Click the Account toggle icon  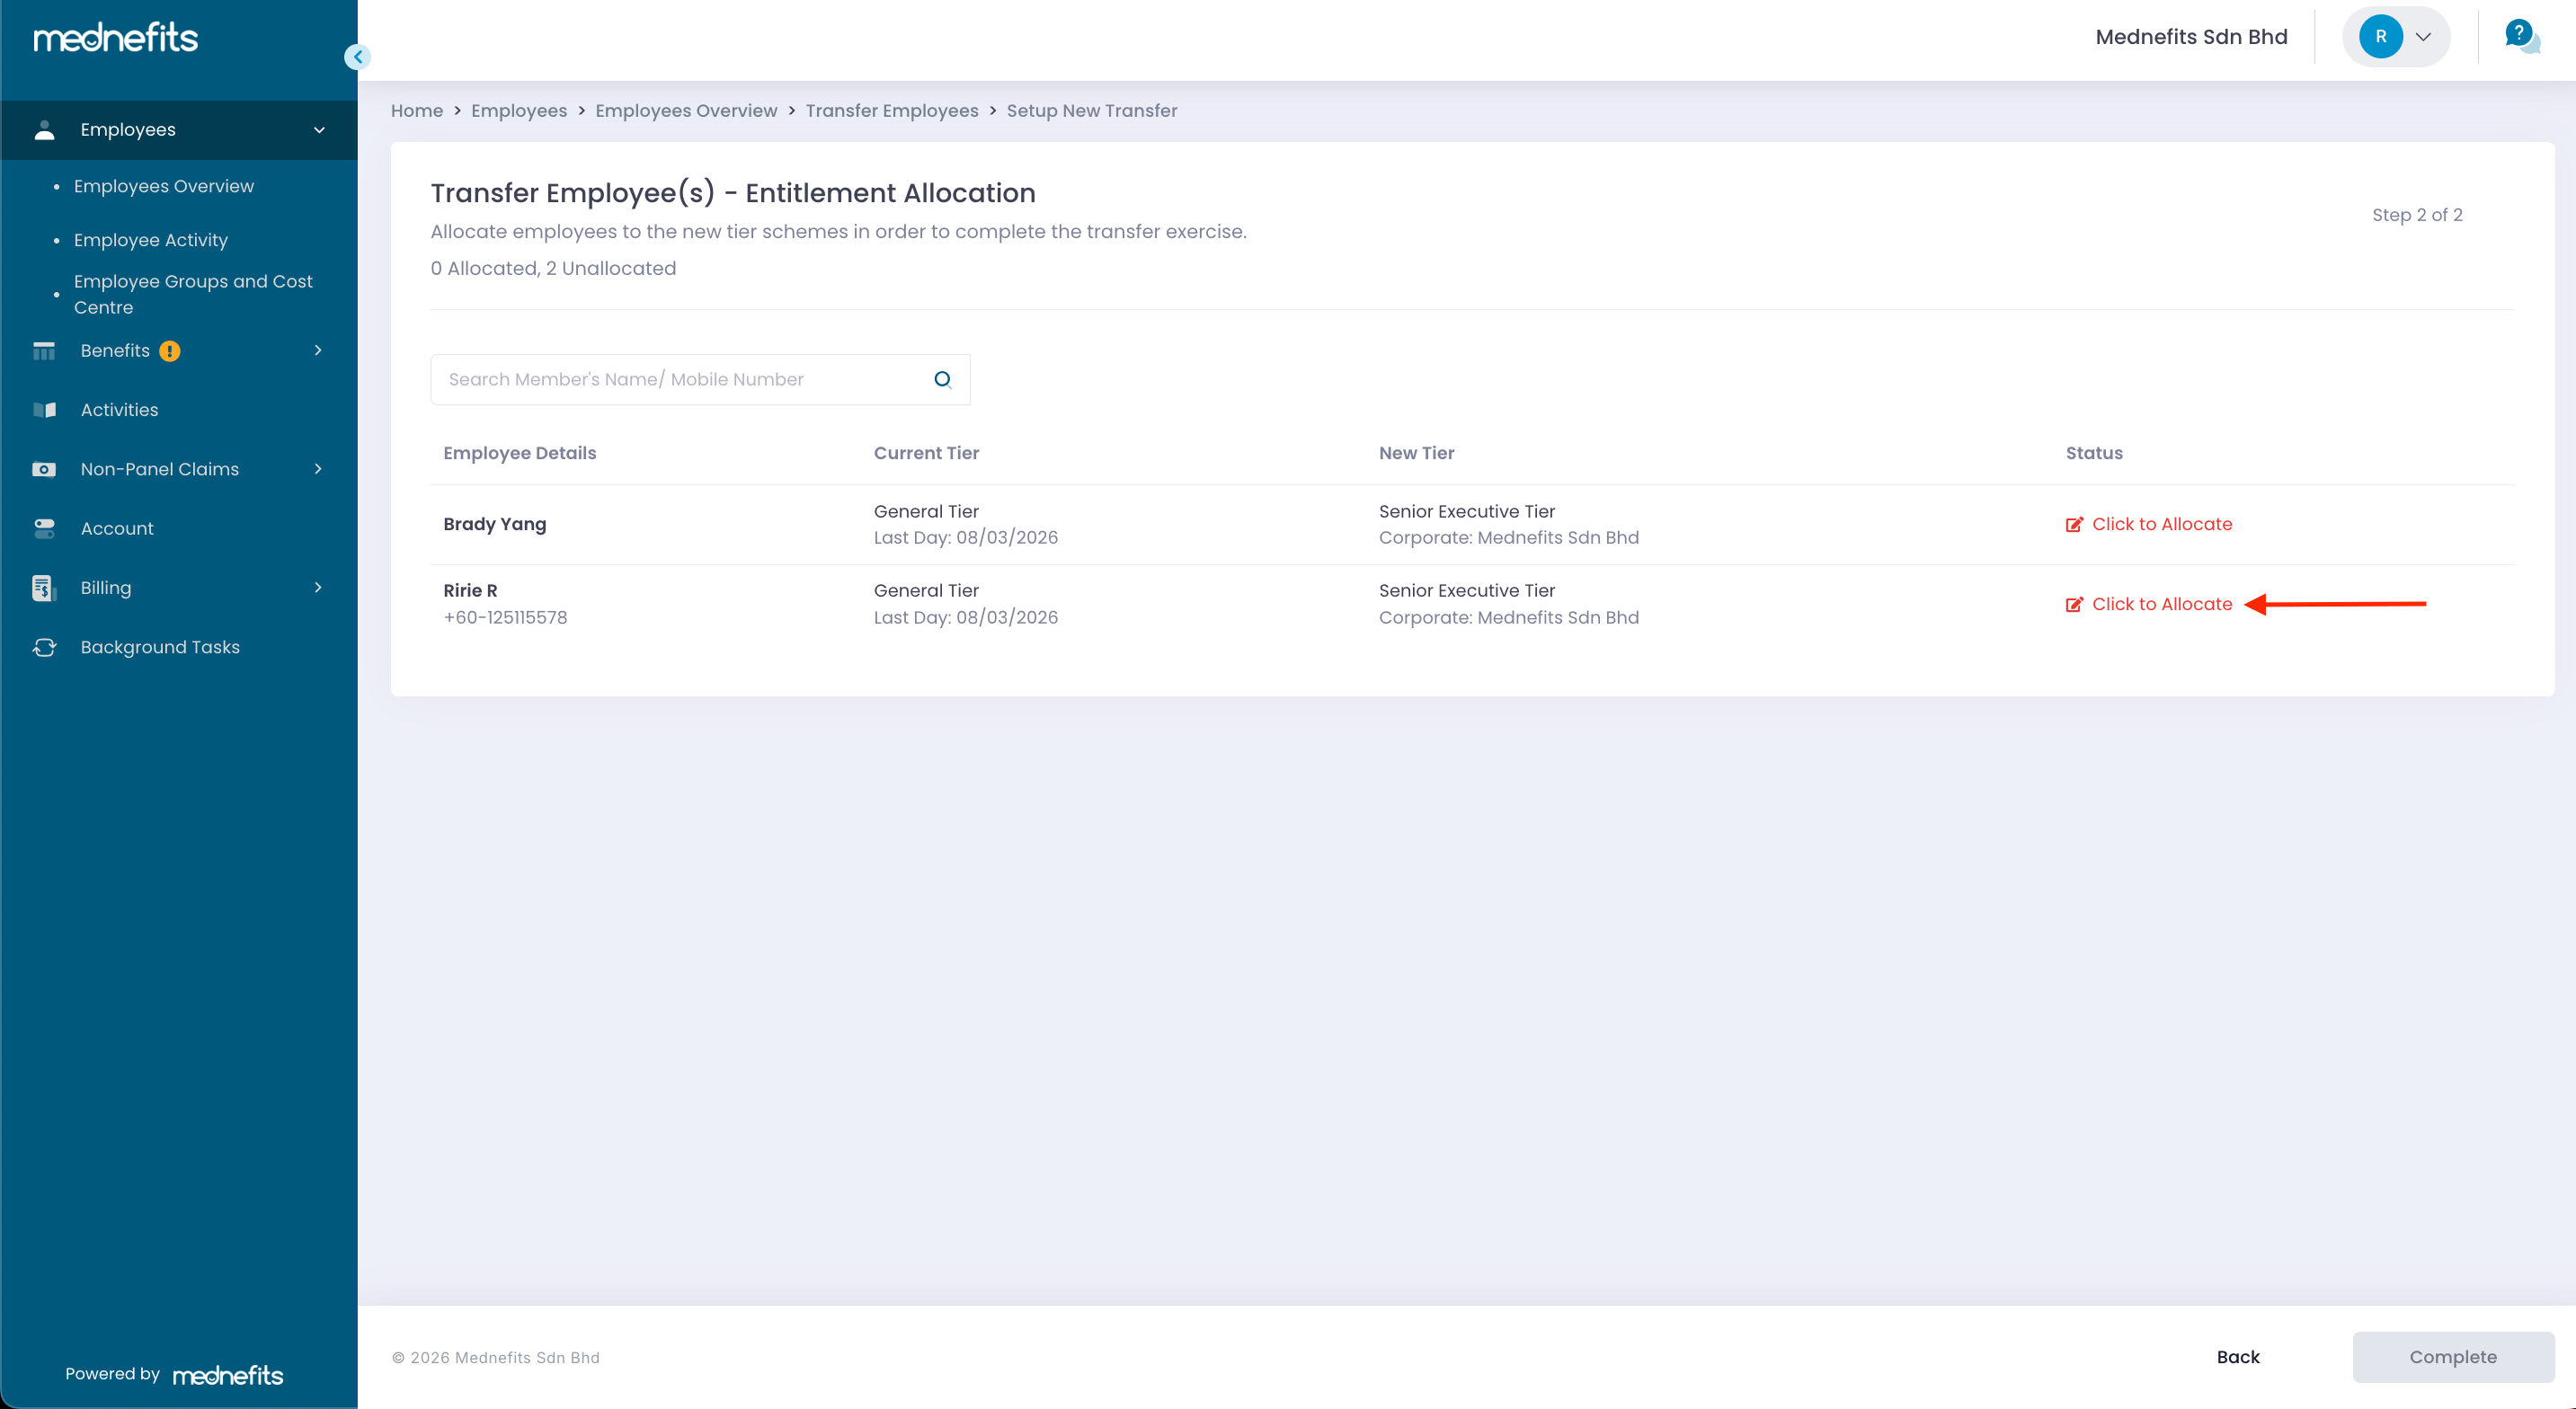[x=44, y=528]
